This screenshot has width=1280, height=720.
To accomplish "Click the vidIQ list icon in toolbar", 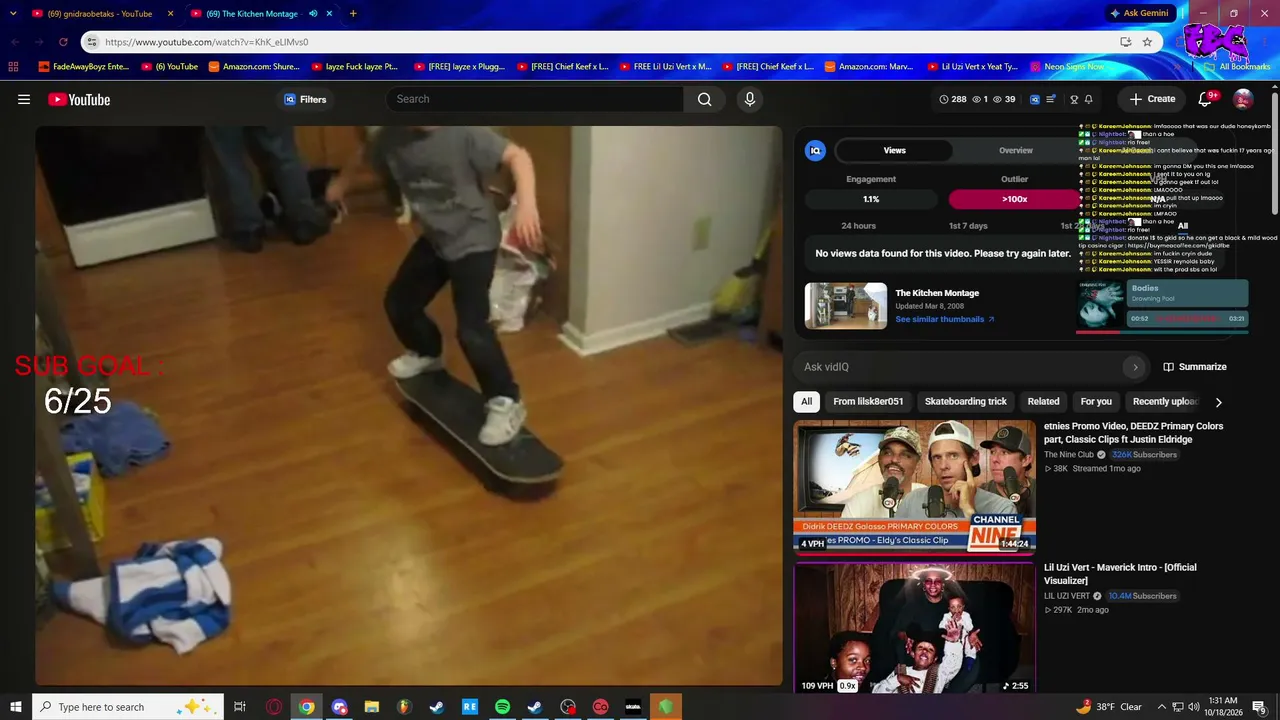I will tap(1050, 99).
